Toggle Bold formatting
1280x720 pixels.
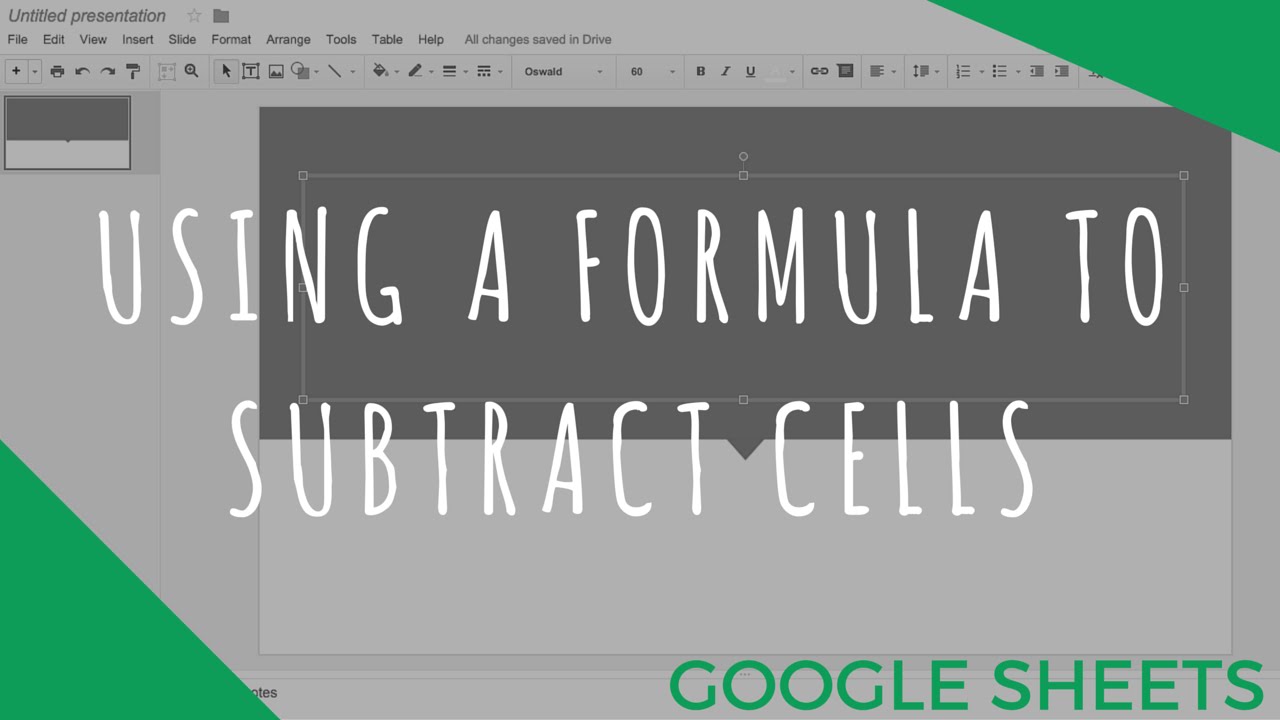pos(700,71)
